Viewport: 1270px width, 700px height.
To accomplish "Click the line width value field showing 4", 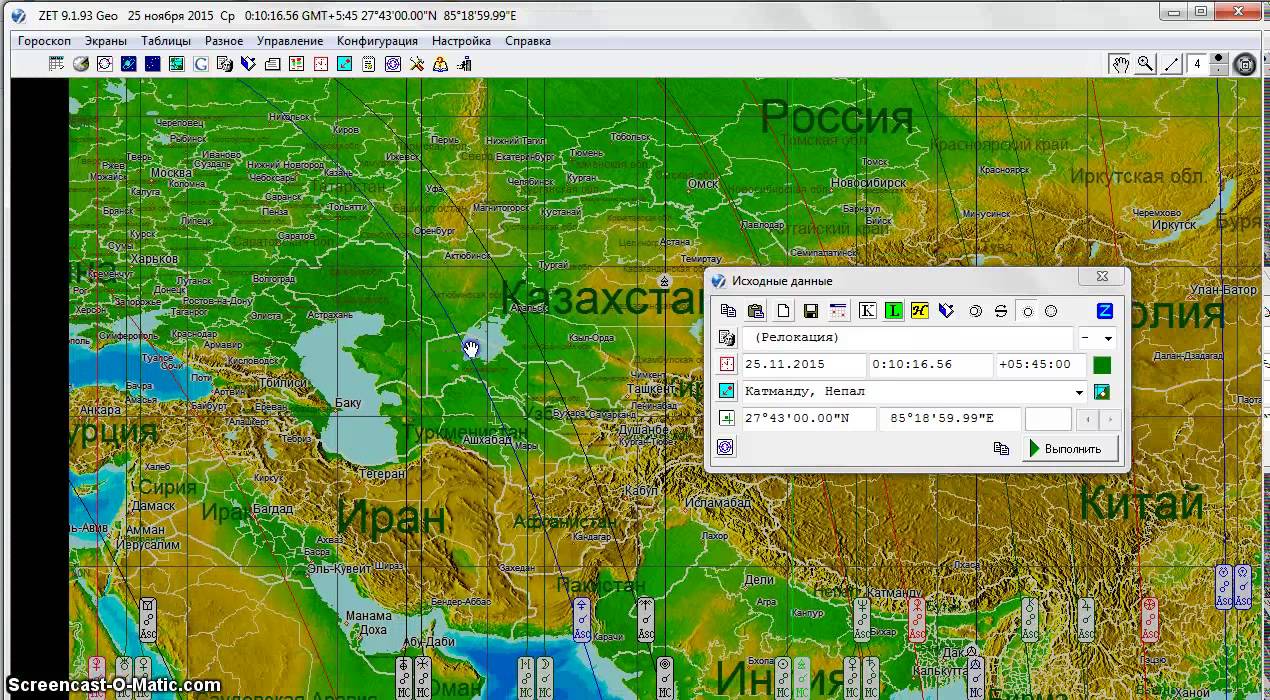I will pos(1197,64).
